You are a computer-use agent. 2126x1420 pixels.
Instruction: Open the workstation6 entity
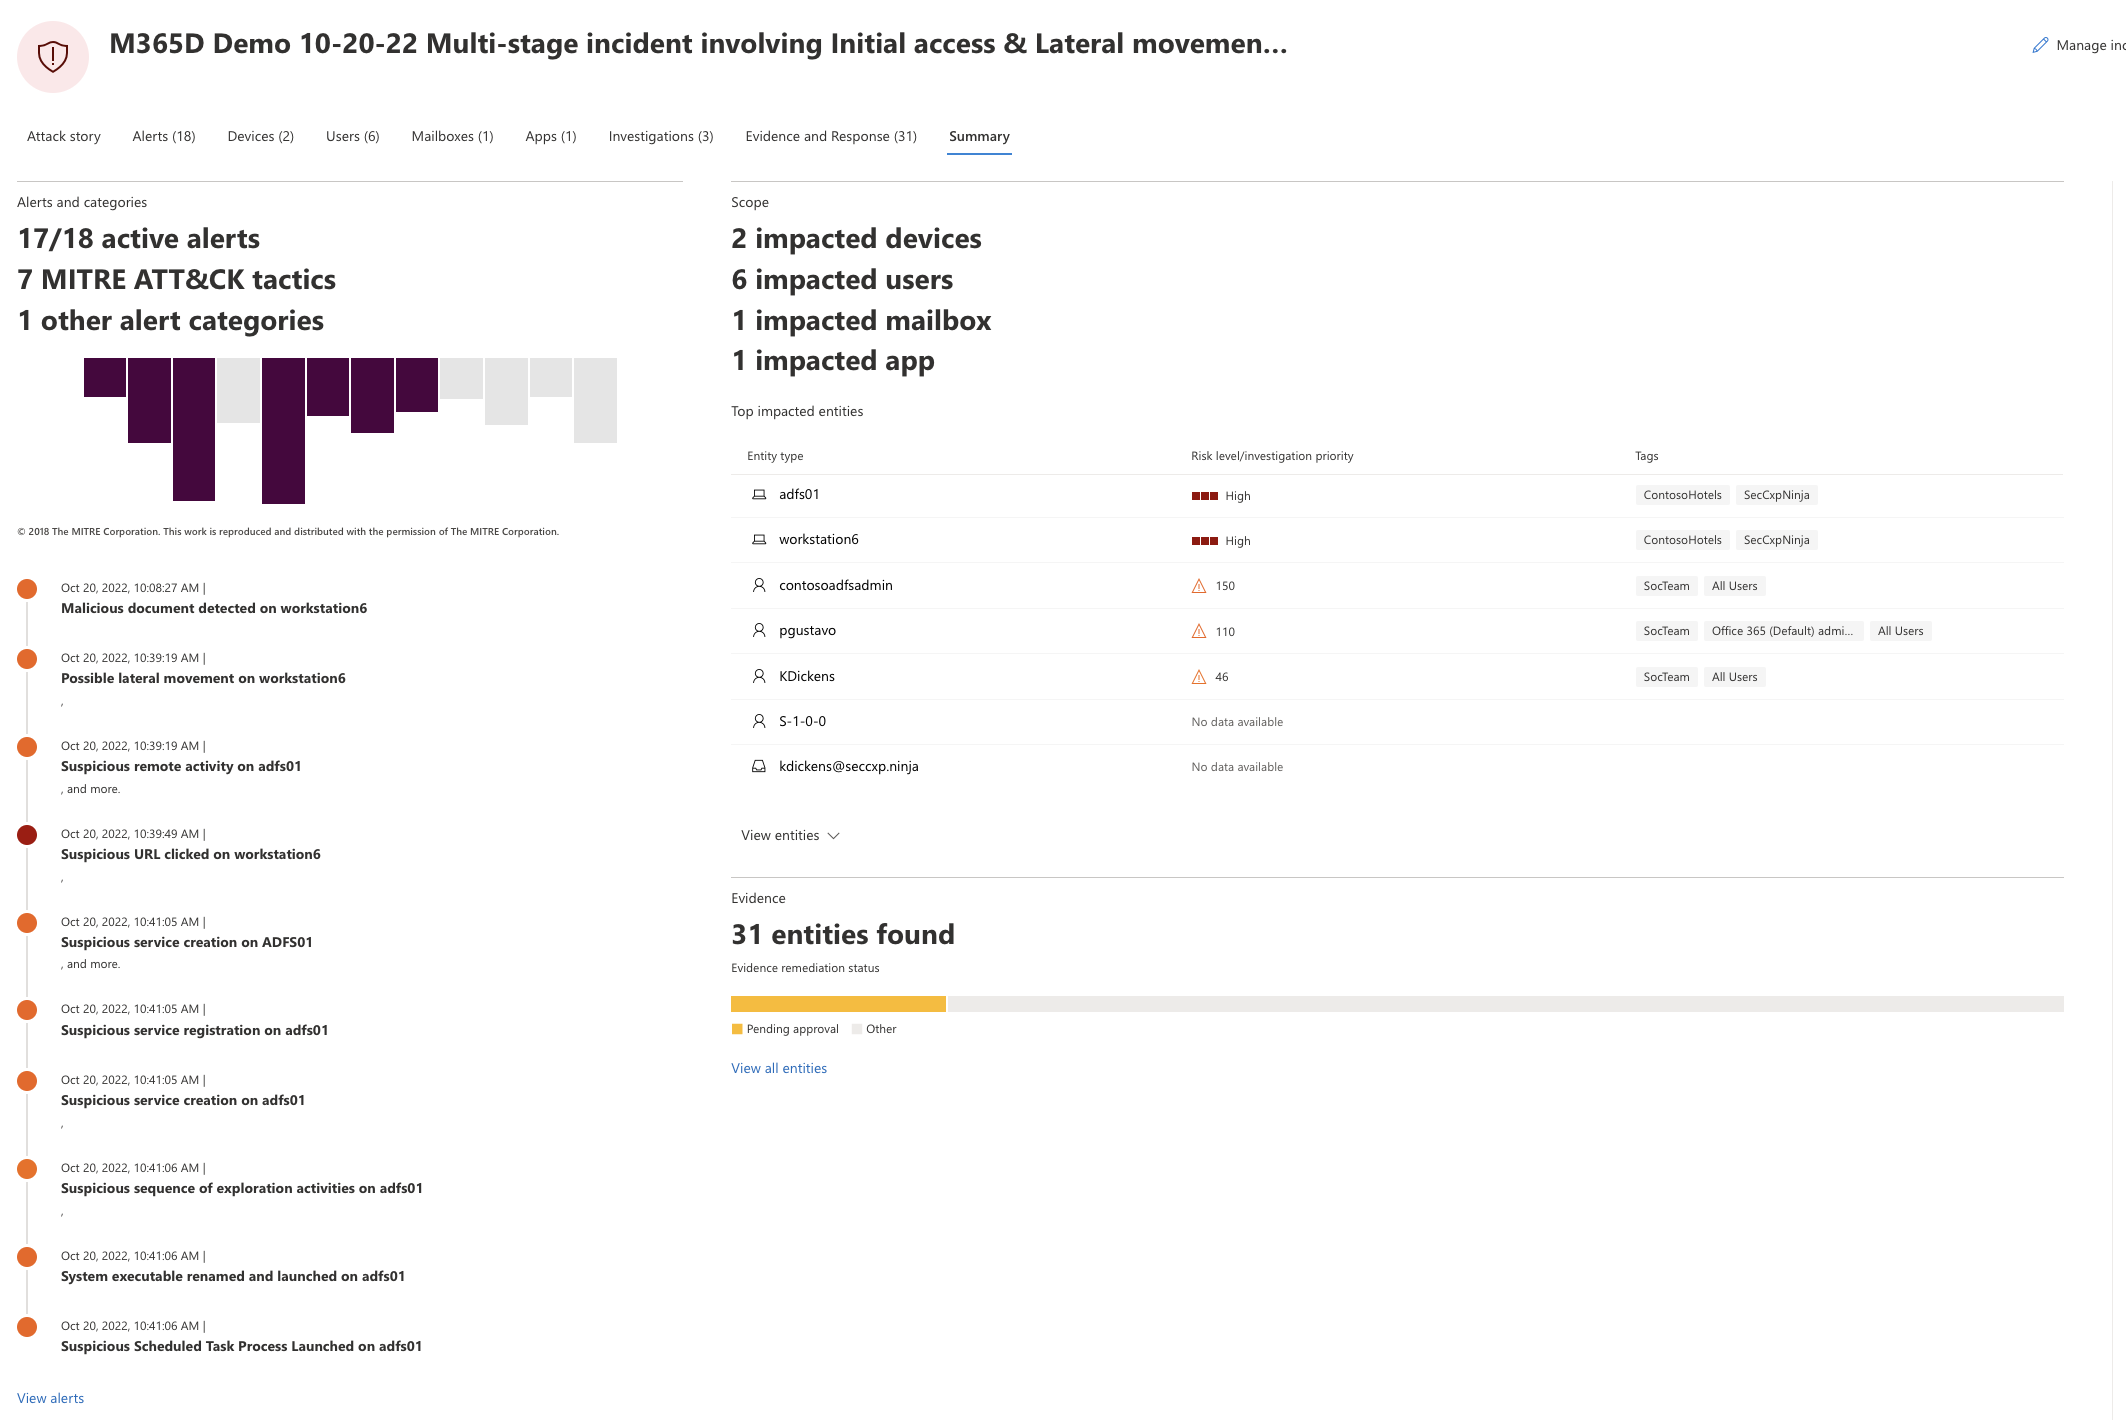819,539
